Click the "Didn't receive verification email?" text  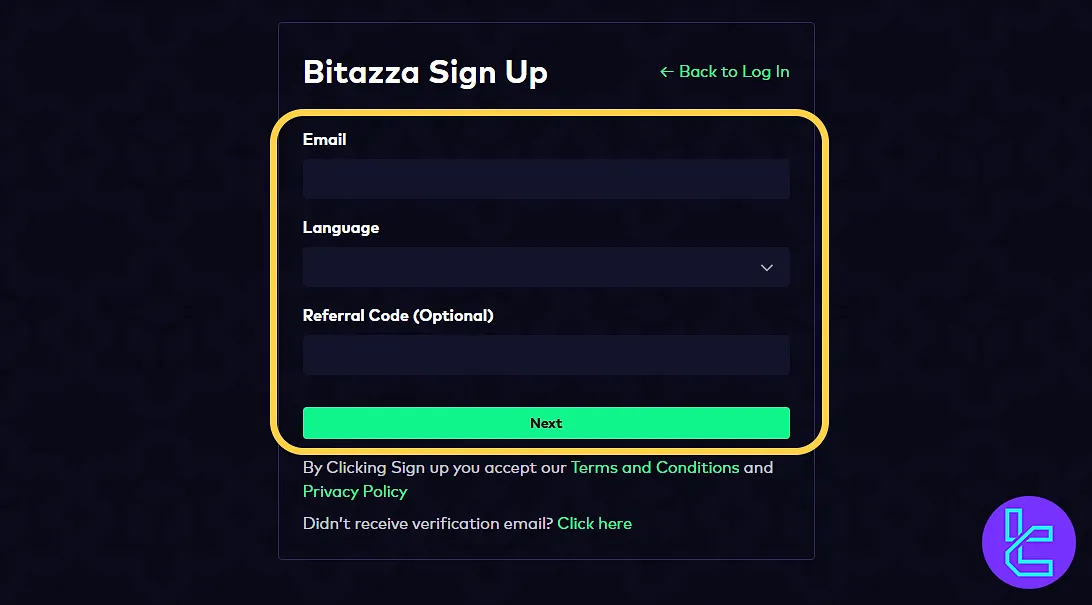[x=427, y=523]
